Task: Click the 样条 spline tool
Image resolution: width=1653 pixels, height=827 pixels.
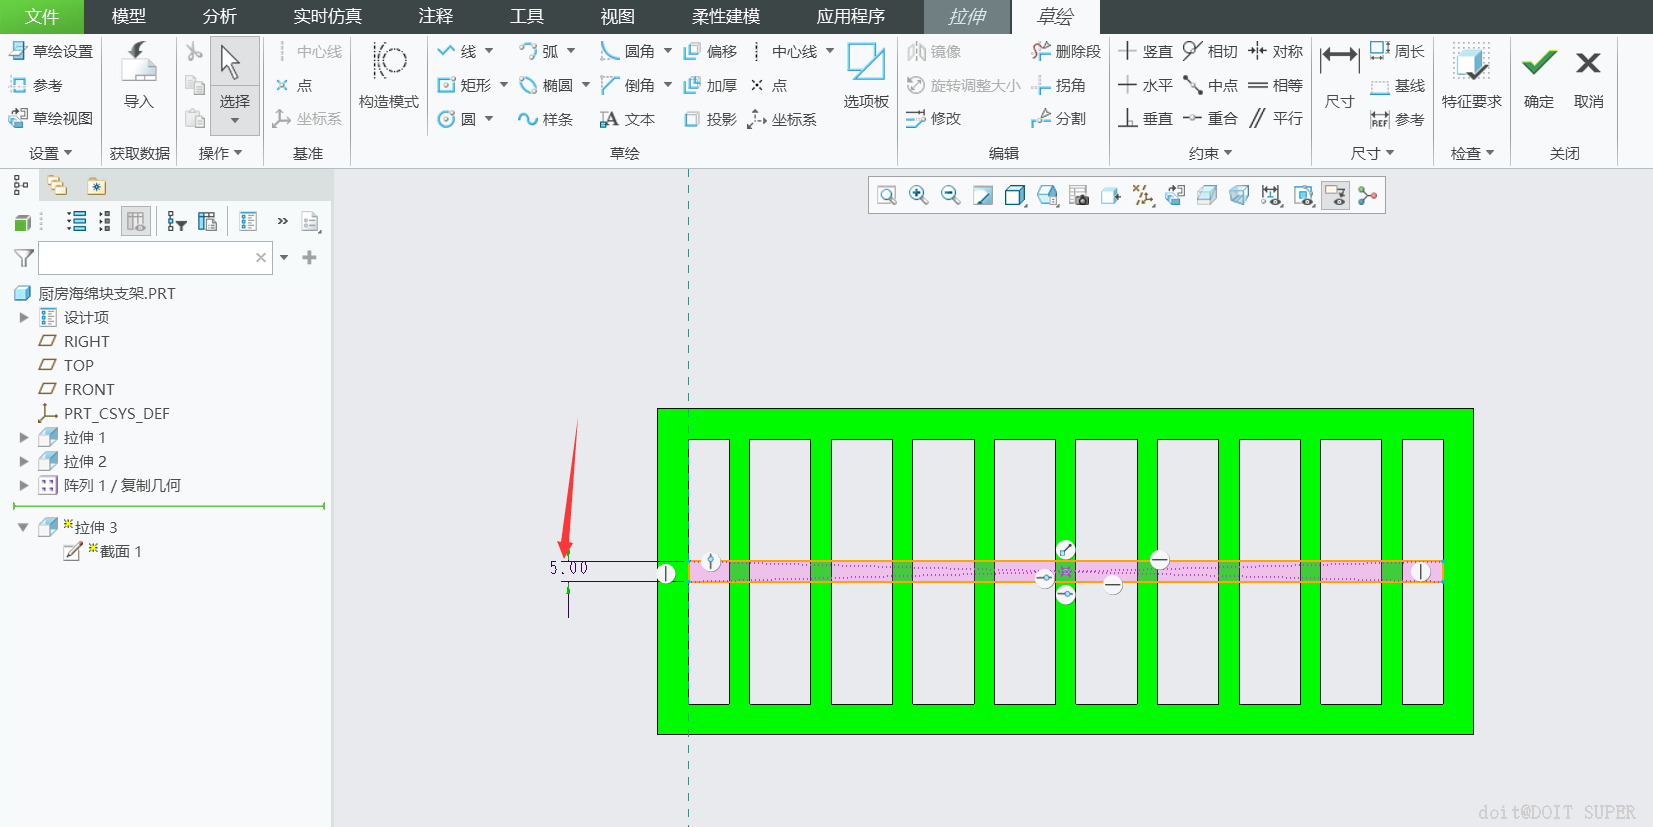Action: (x=545, y=119)
